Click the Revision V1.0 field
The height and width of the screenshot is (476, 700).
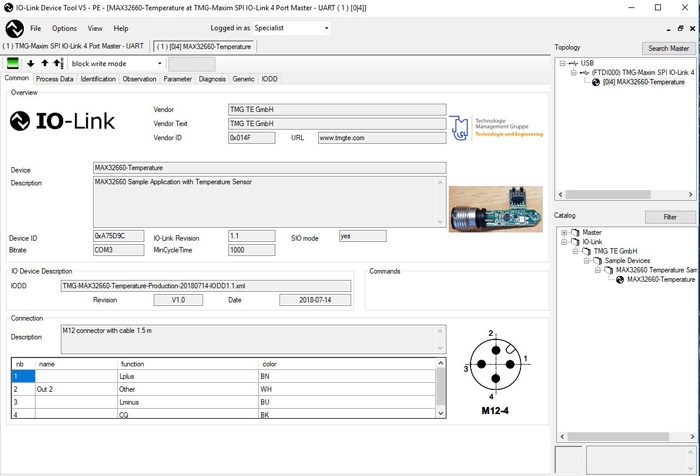[x=178, y=300]
